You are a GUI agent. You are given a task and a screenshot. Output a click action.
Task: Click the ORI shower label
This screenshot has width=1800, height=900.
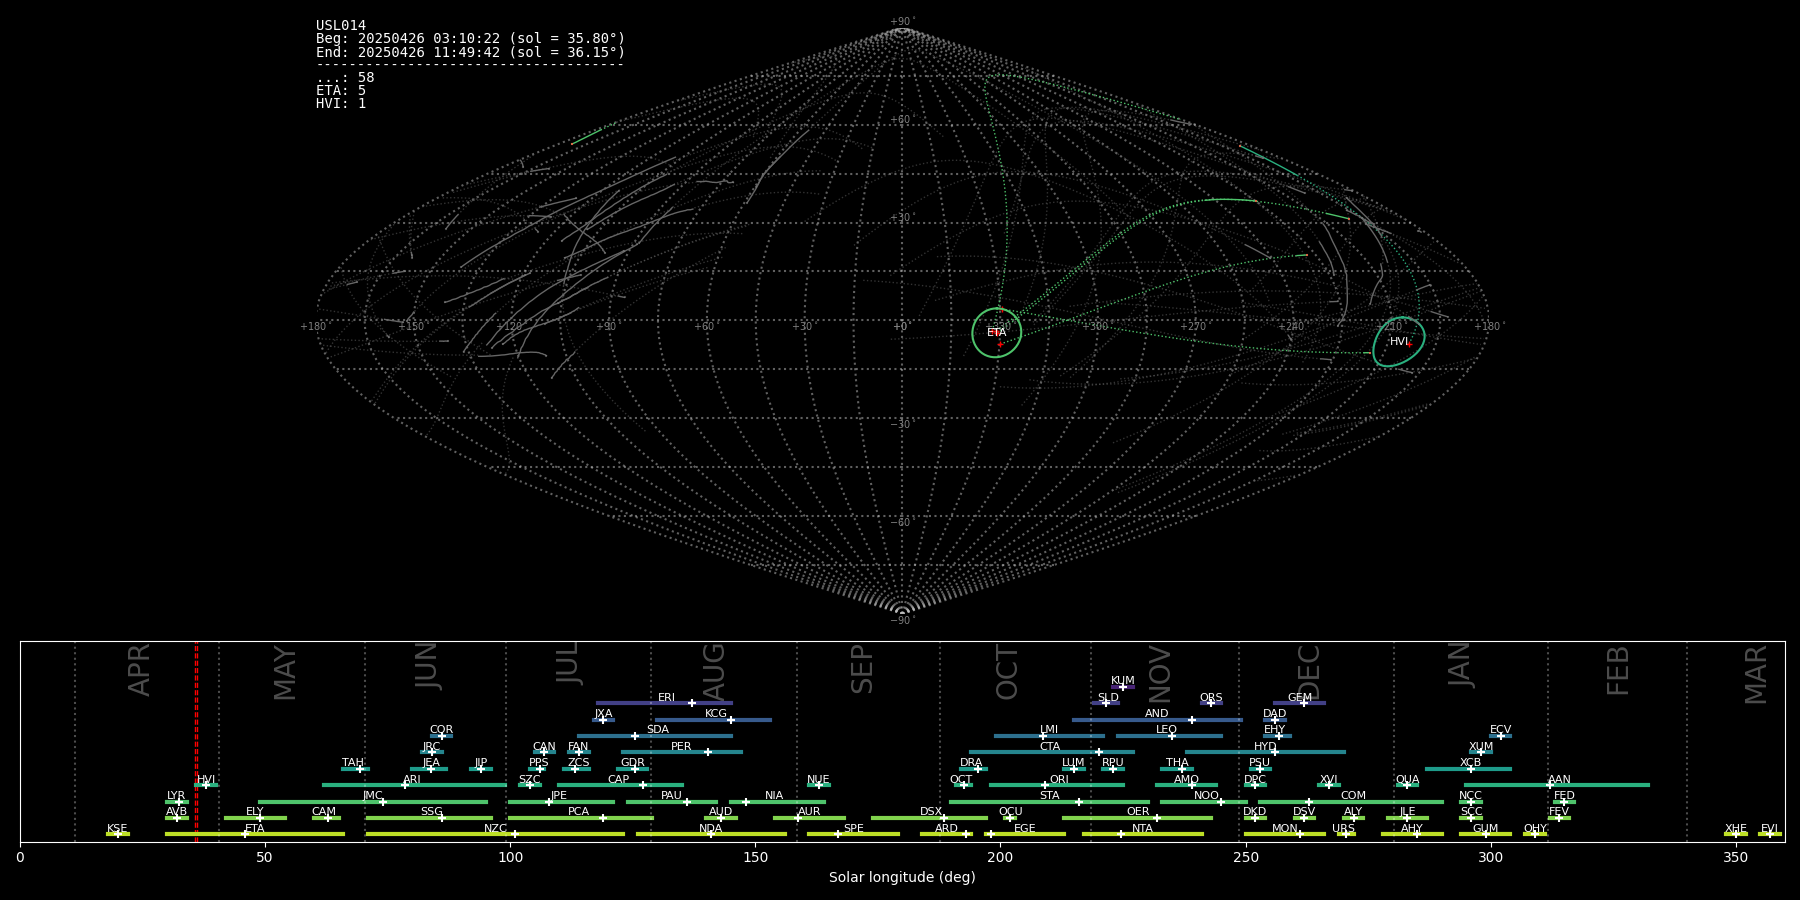point(1059,779)
